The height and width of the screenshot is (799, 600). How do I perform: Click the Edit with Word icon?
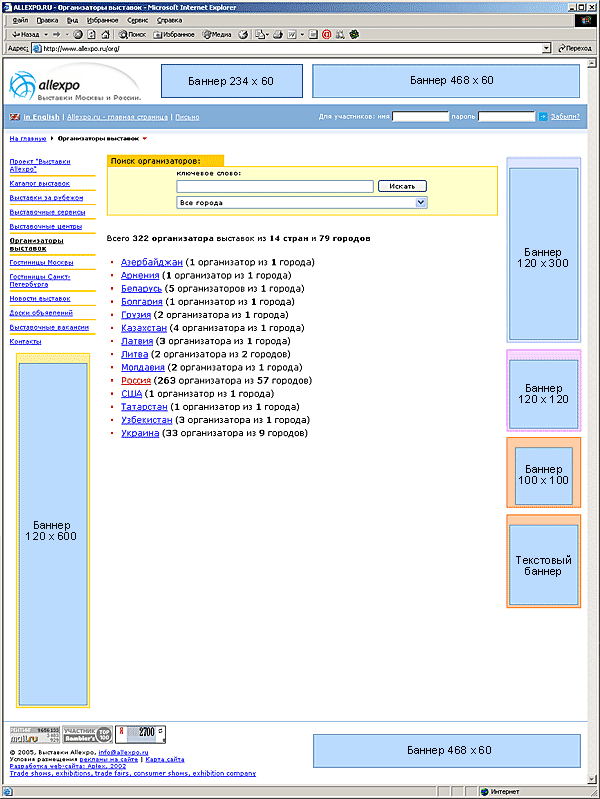[292, 35]
